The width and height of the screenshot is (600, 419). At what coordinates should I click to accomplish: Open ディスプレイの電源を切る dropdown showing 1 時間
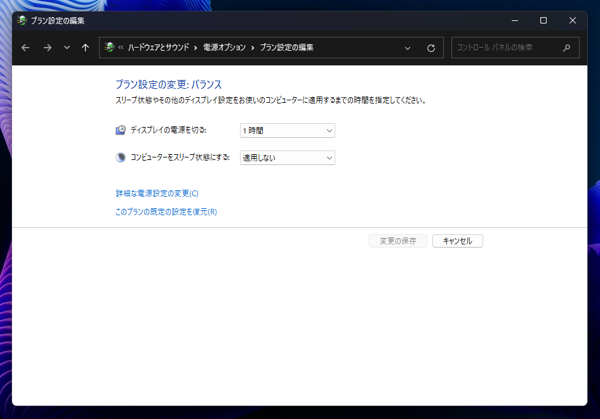tap(287, 130)
